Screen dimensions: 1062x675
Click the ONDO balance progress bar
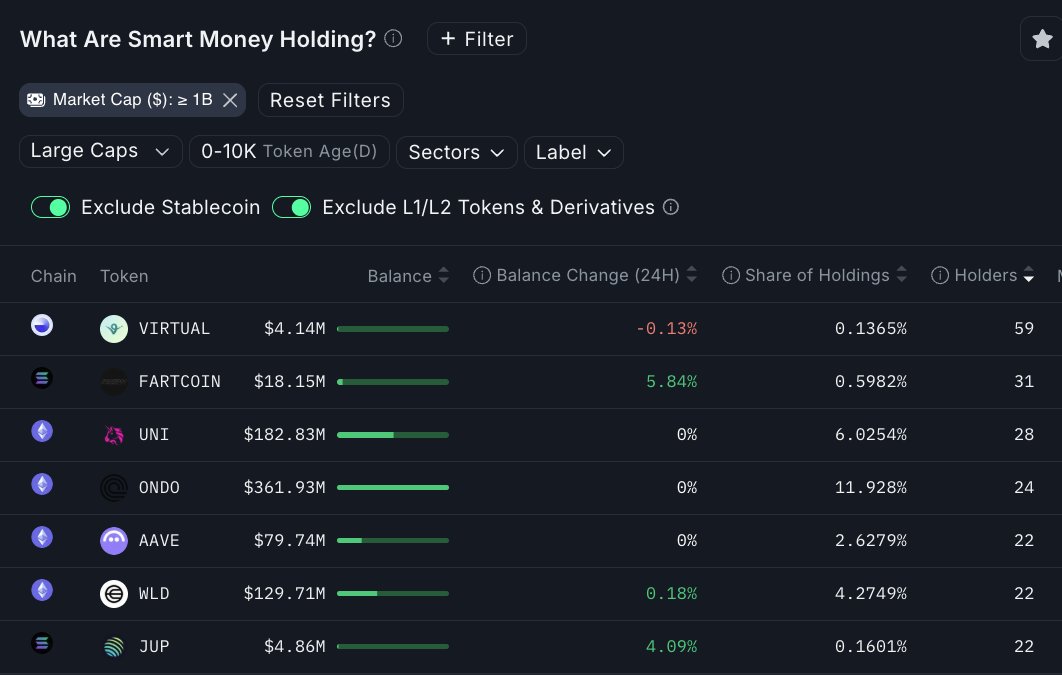tap(393, 487)
